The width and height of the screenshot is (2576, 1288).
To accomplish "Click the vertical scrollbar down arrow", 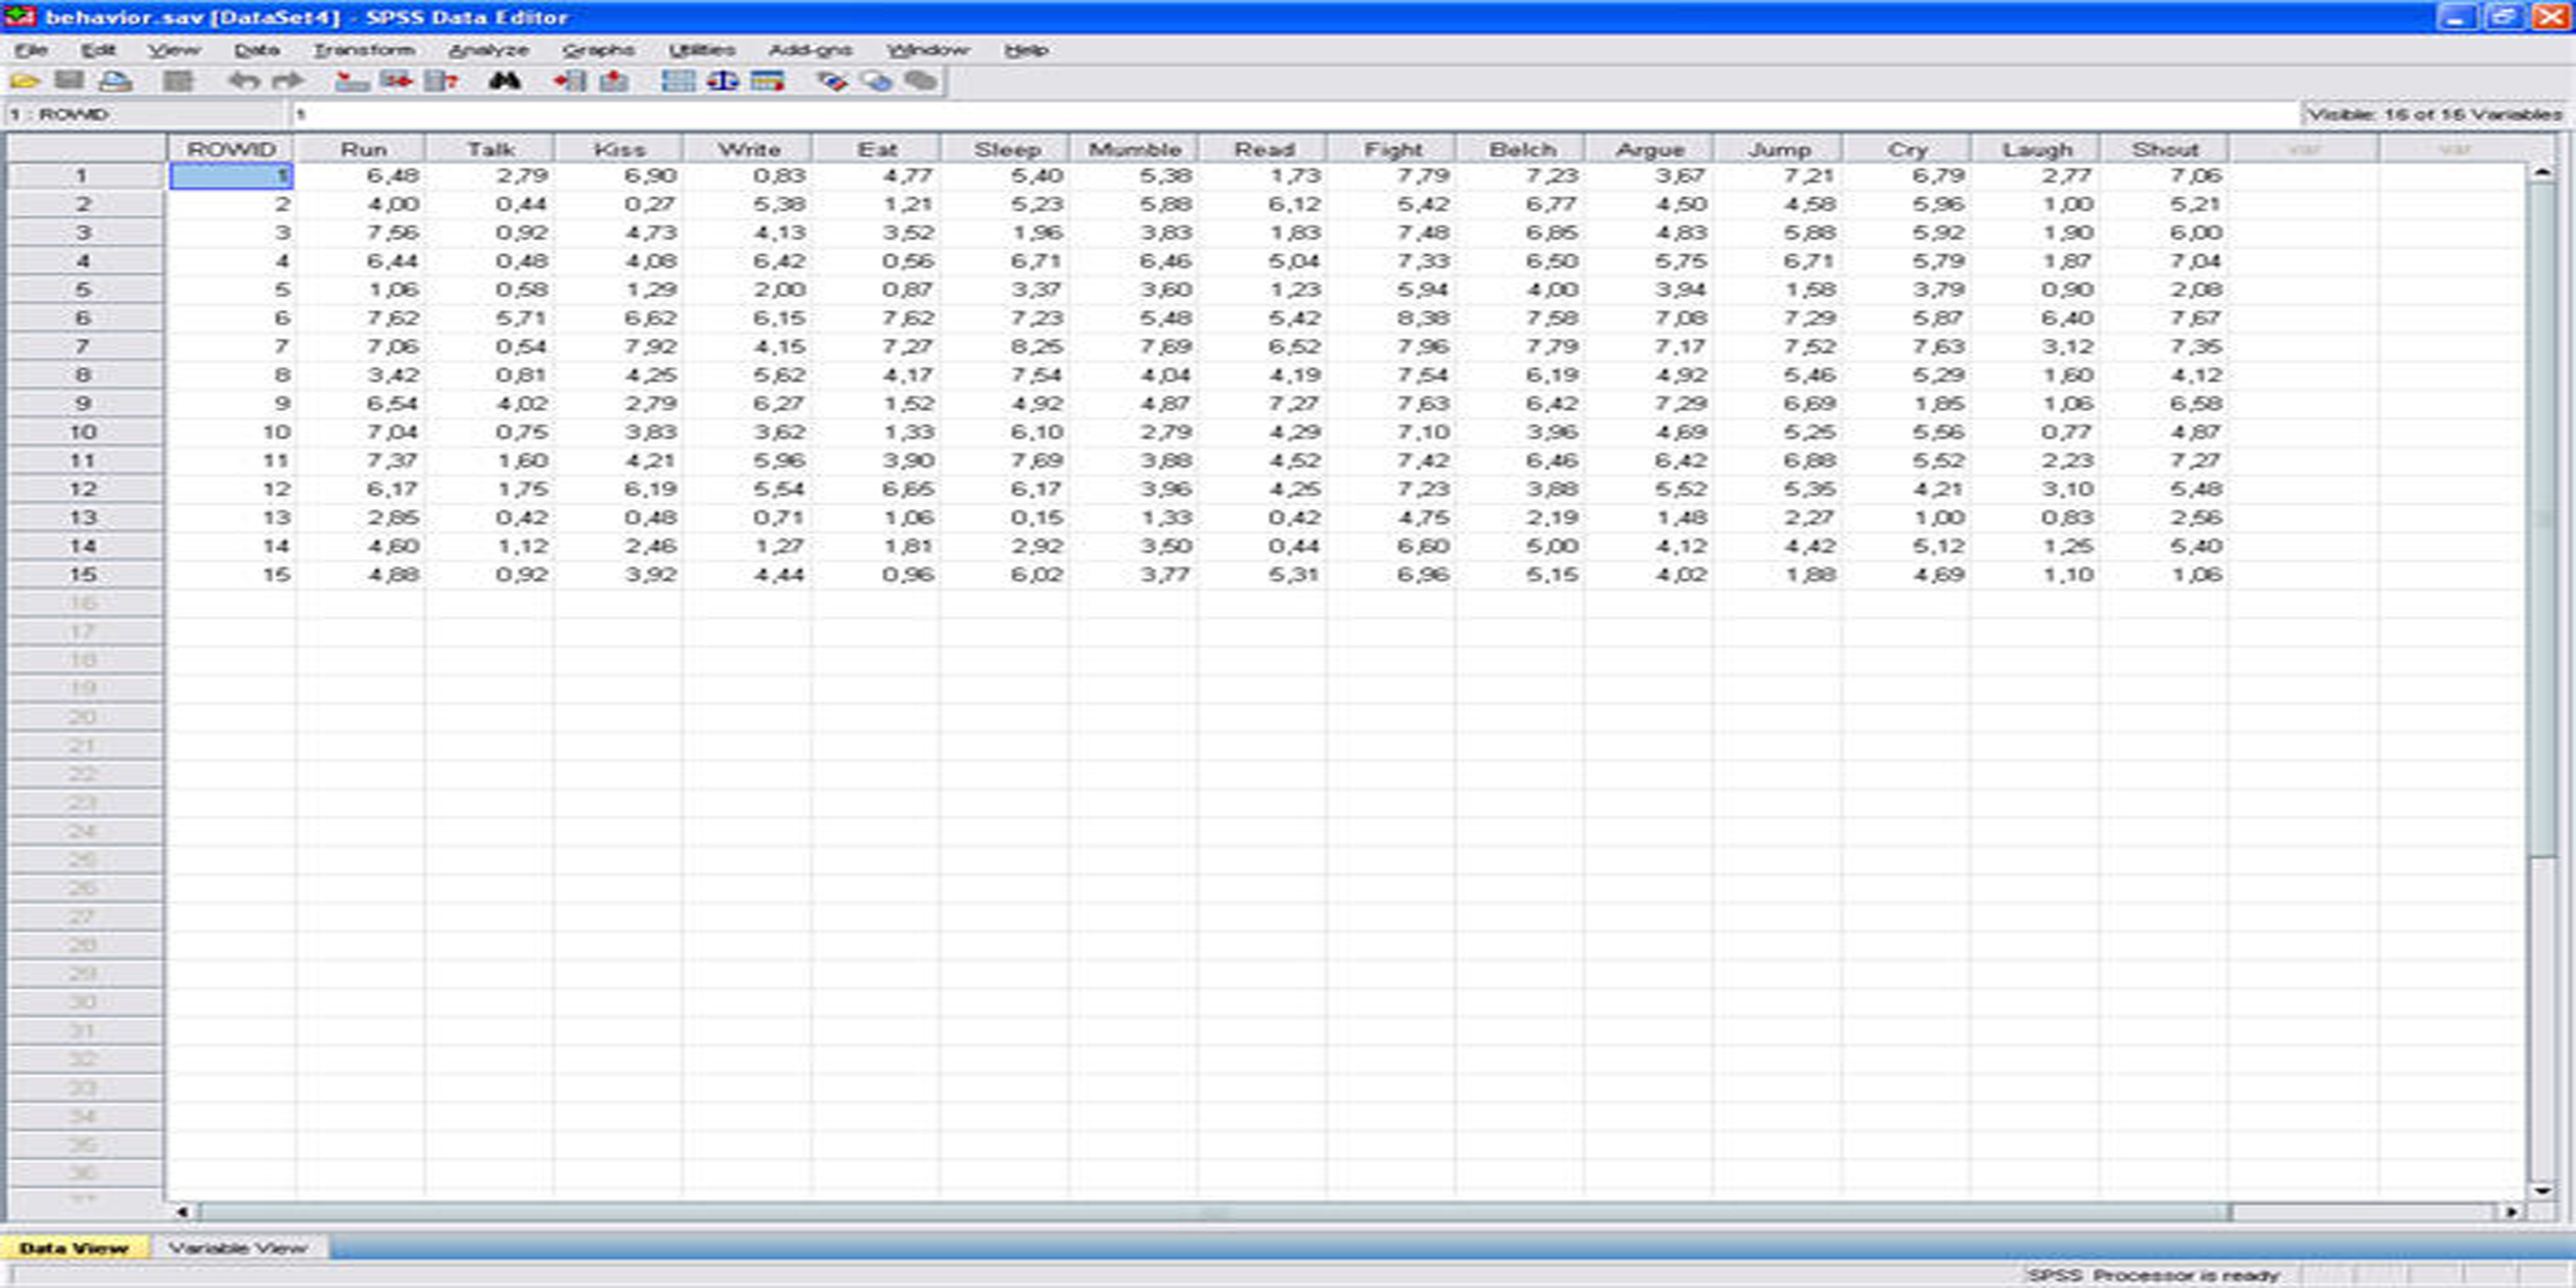I will point(2541,1191).
